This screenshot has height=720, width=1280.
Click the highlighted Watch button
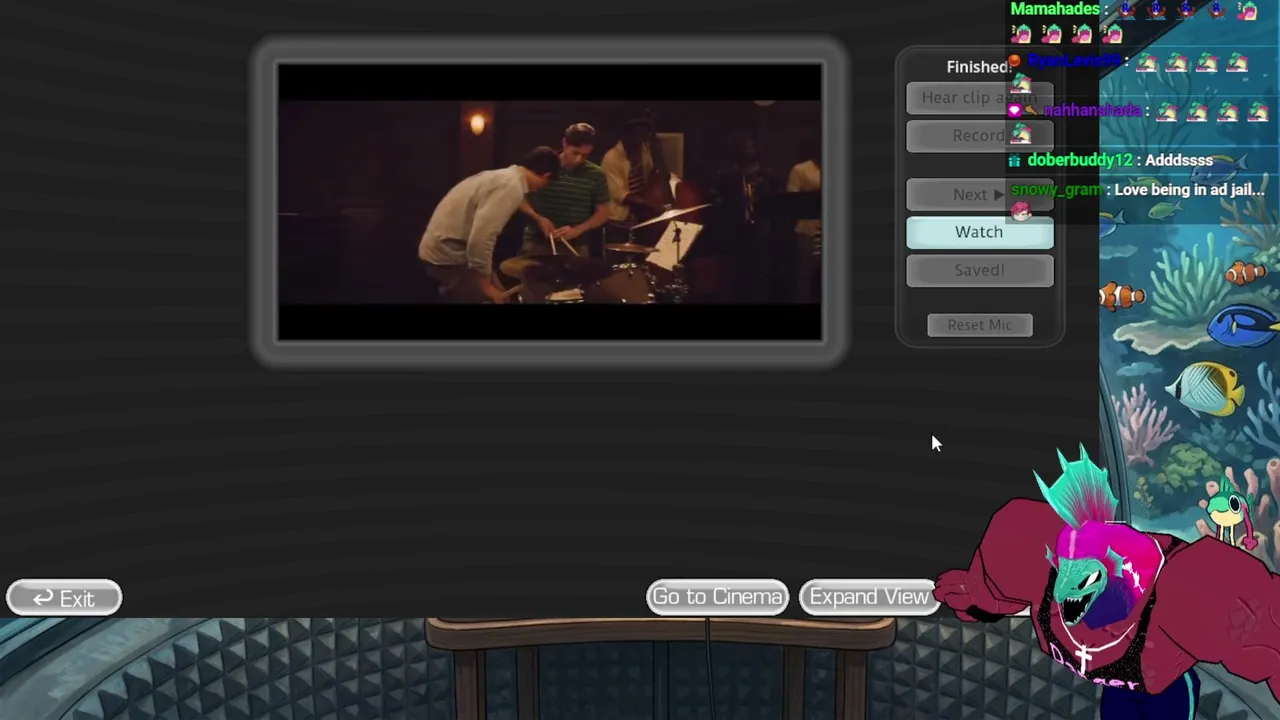(979, 232)
